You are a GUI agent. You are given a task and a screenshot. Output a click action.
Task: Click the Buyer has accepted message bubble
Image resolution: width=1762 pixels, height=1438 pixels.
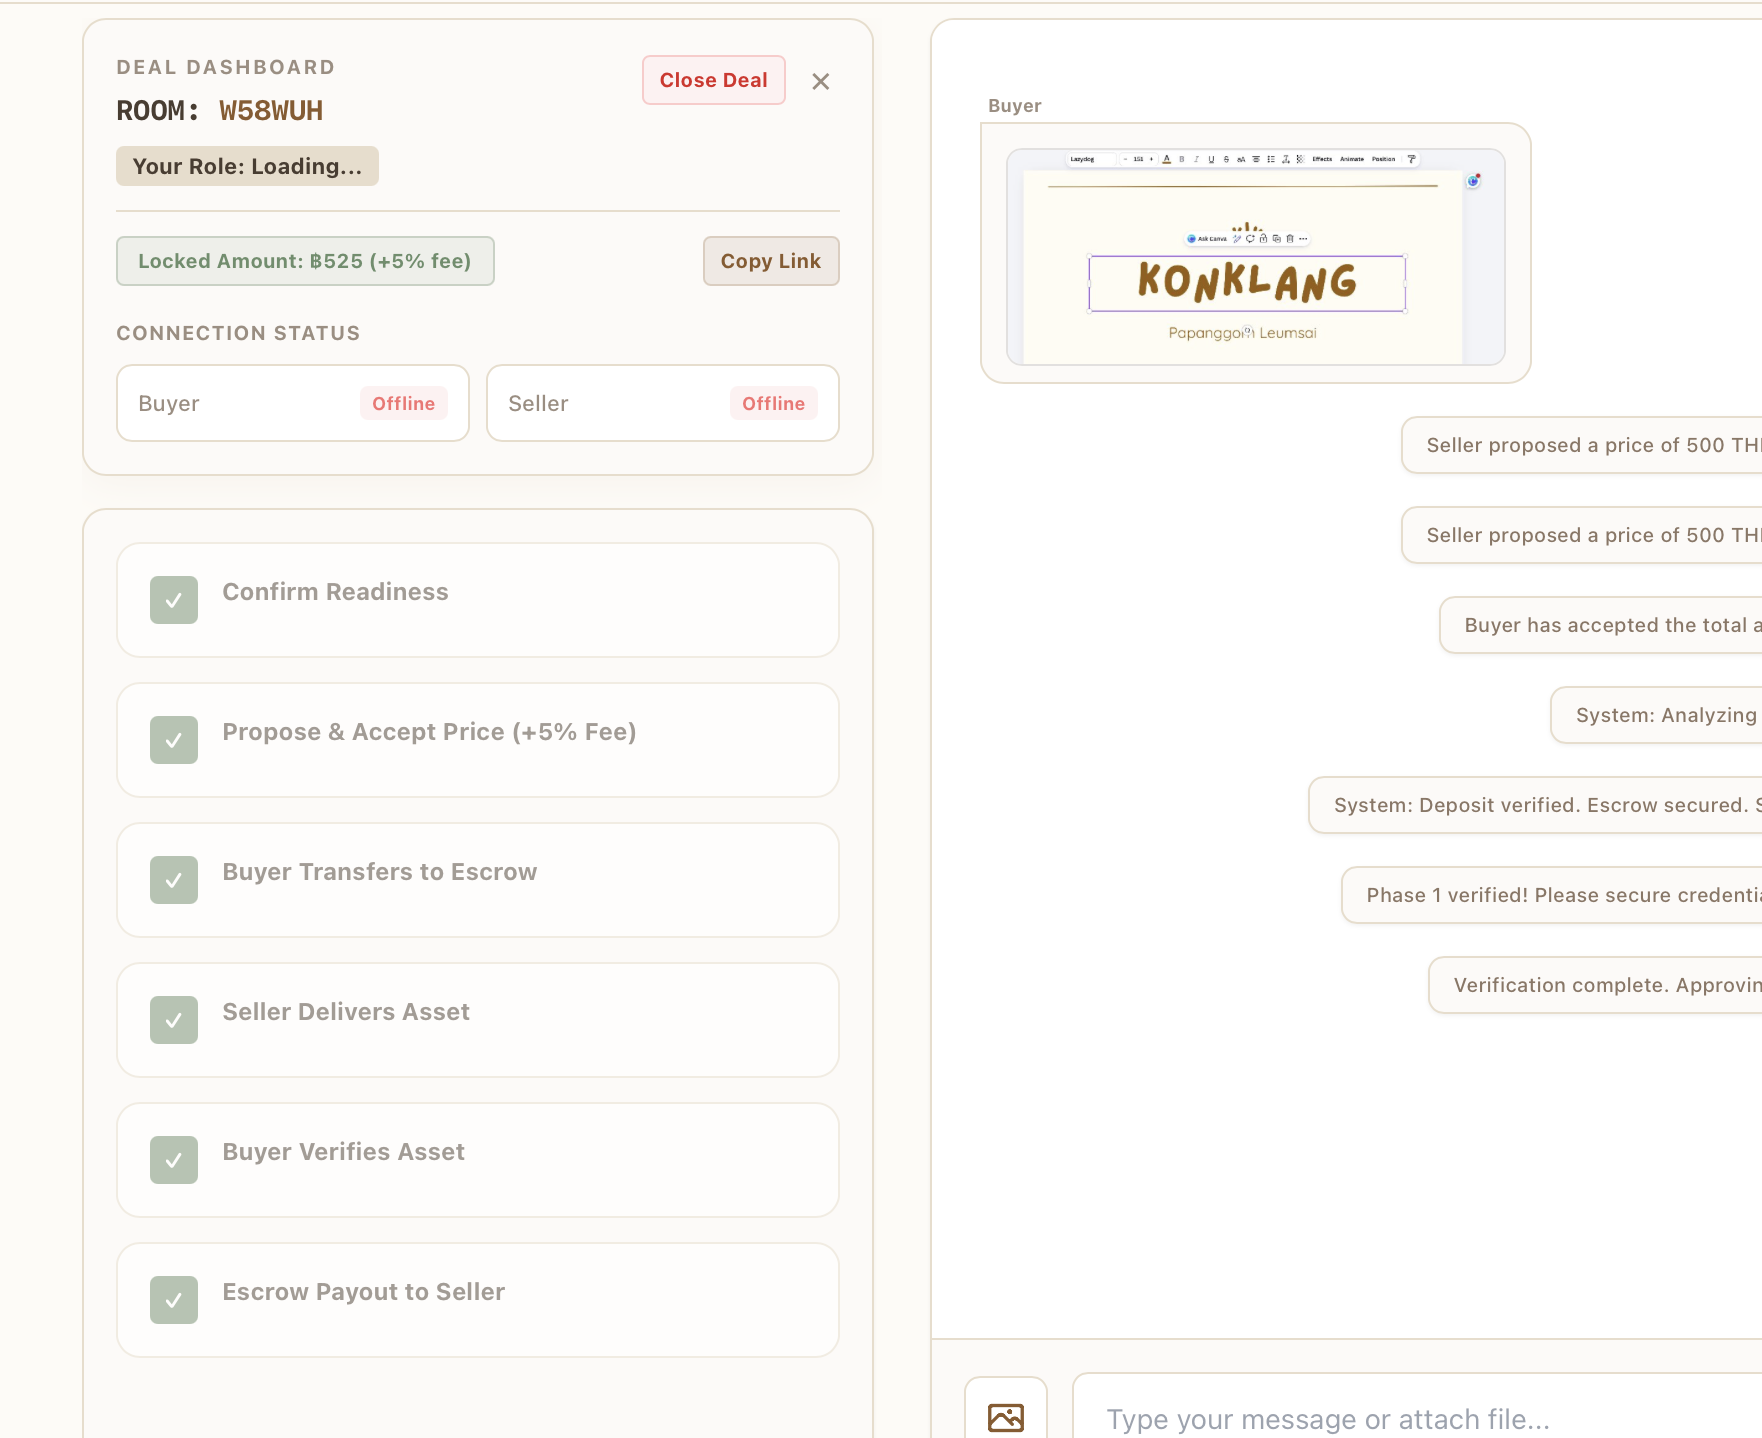[x=1601, y=625]
